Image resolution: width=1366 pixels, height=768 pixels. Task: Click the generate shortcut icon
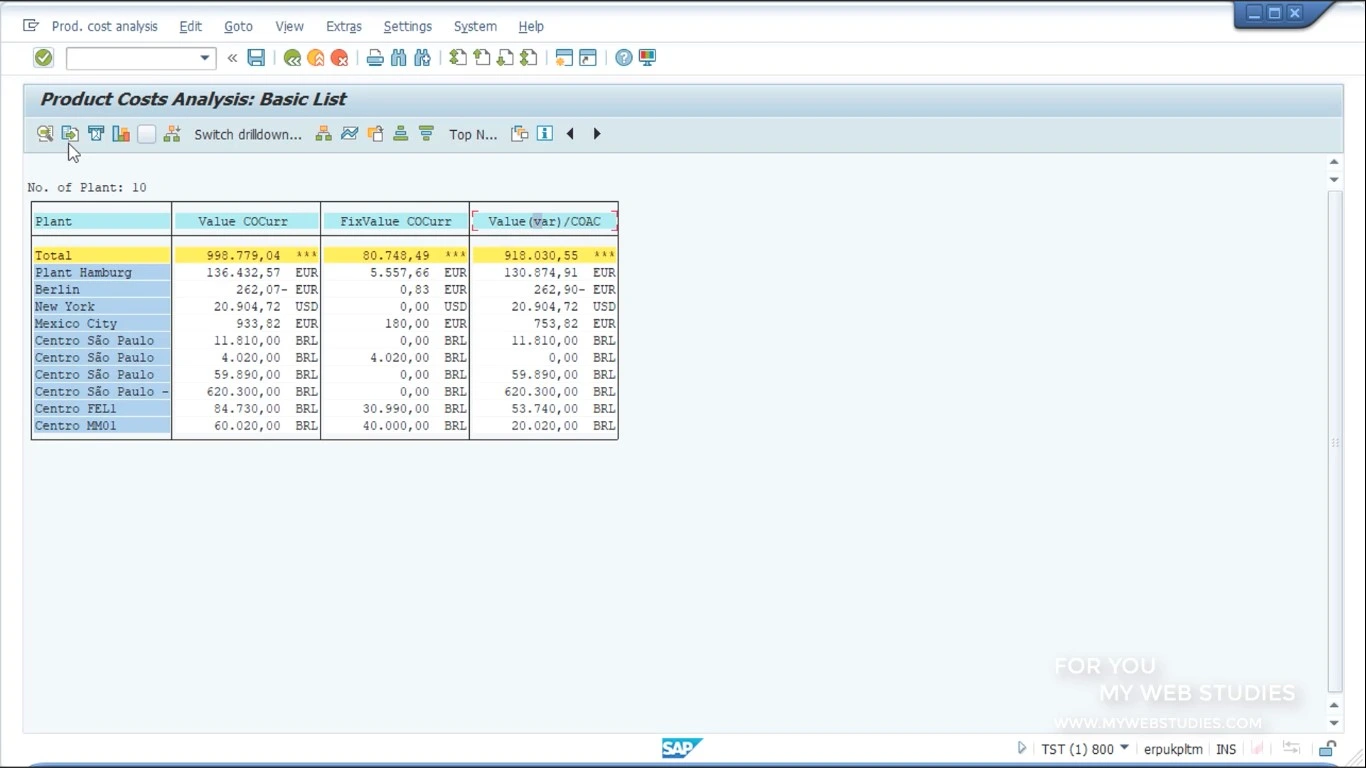tap(588, 58)
